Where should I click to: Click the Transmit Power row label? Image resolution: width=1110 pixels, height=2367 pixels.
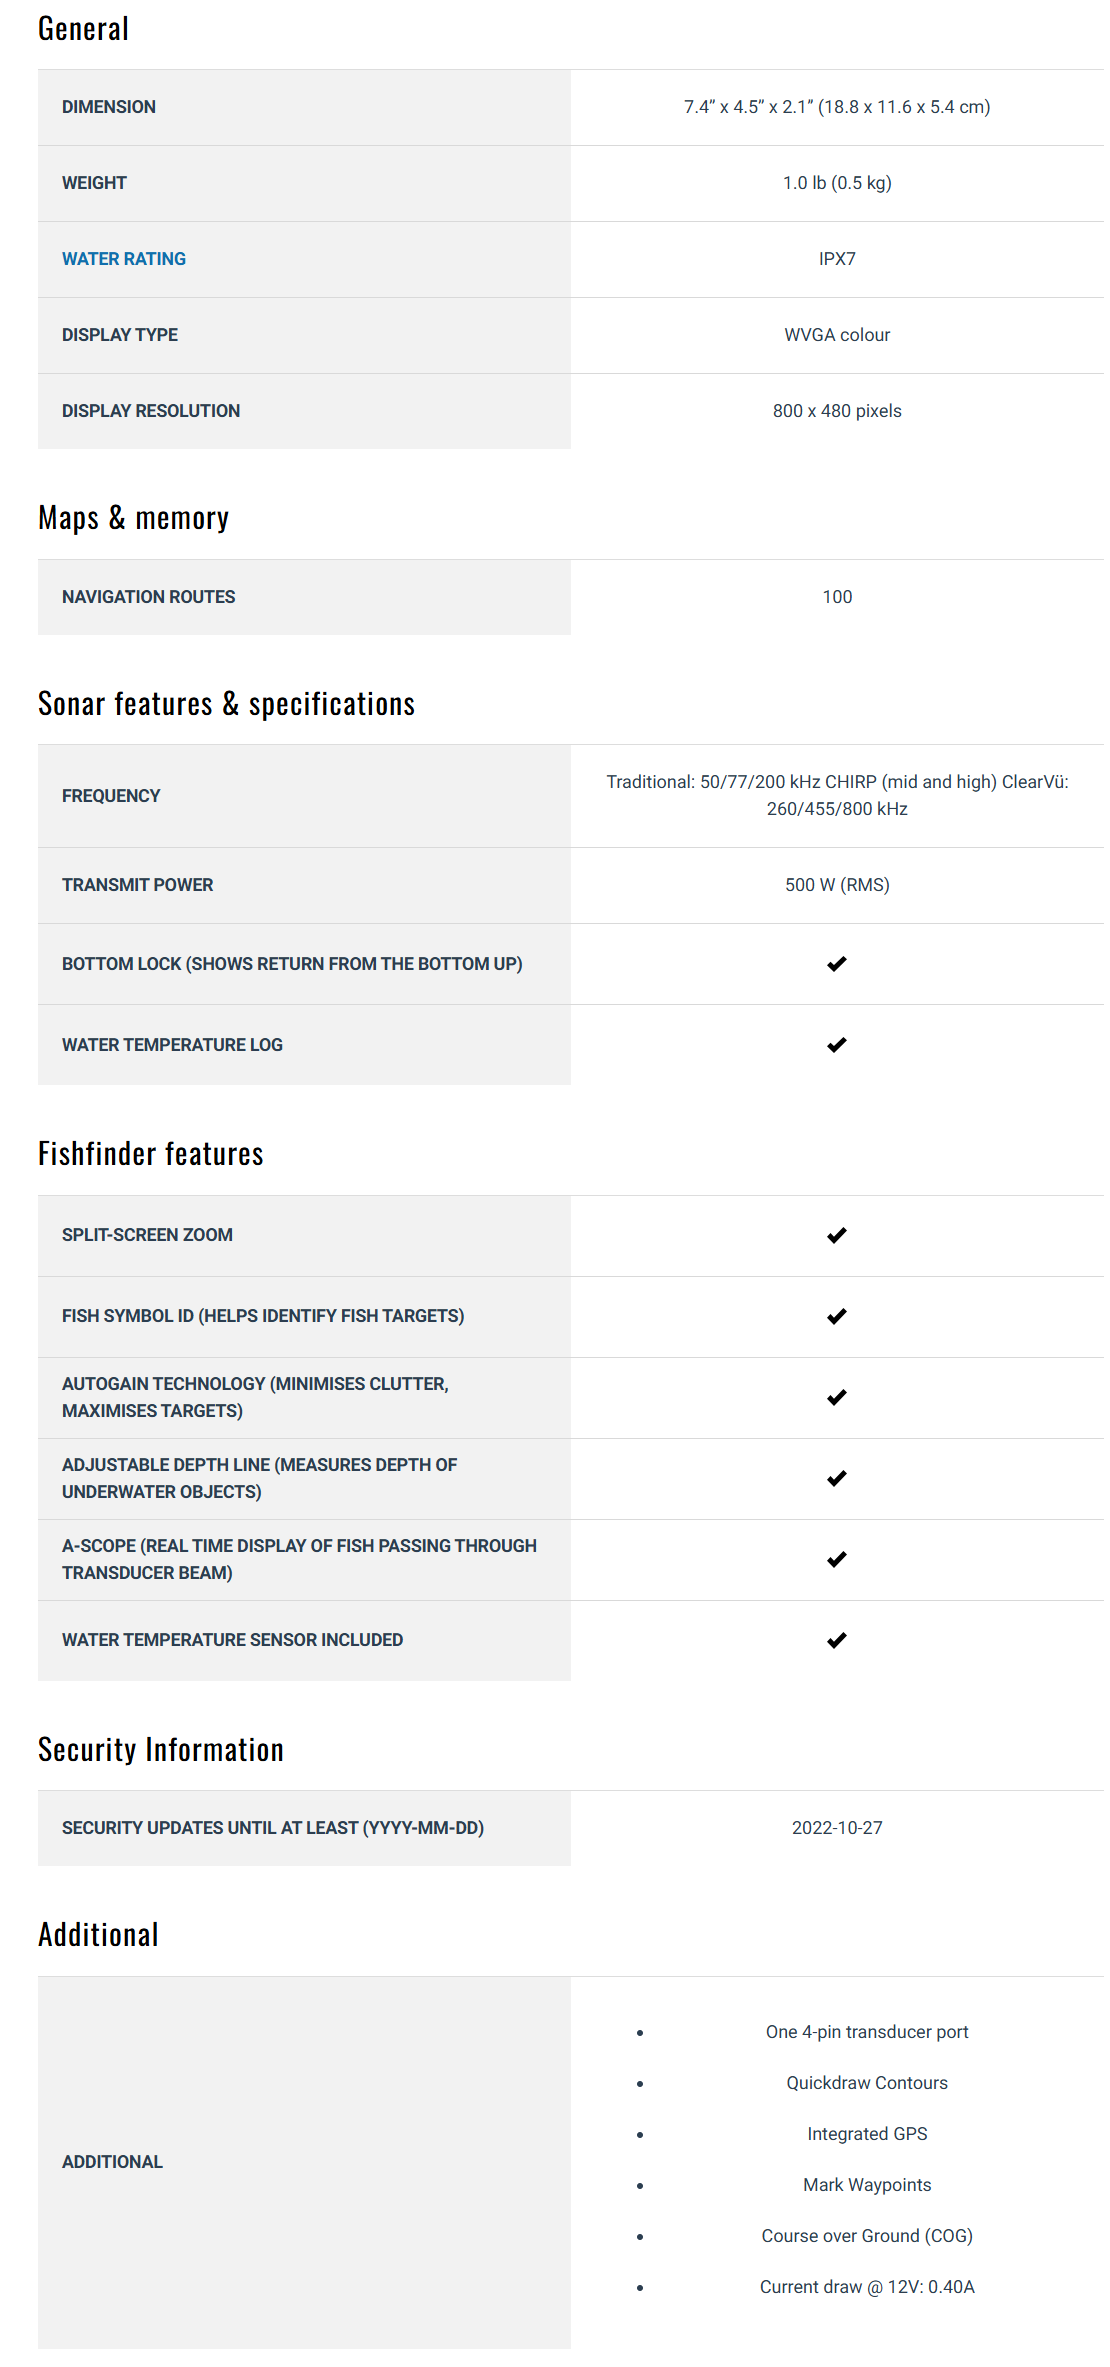[138, 885]
